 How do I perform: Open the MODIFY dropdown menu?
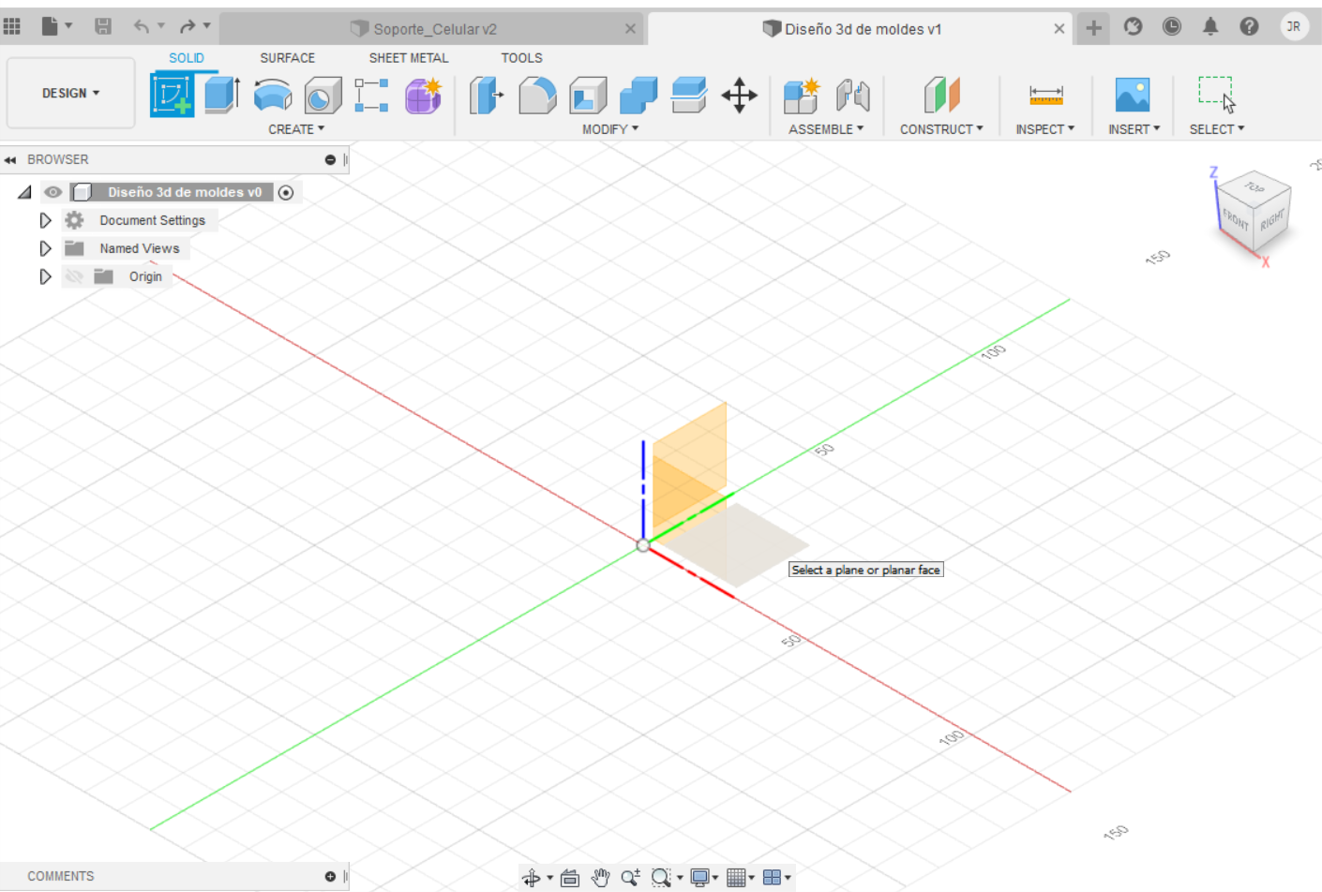[610, 129]
